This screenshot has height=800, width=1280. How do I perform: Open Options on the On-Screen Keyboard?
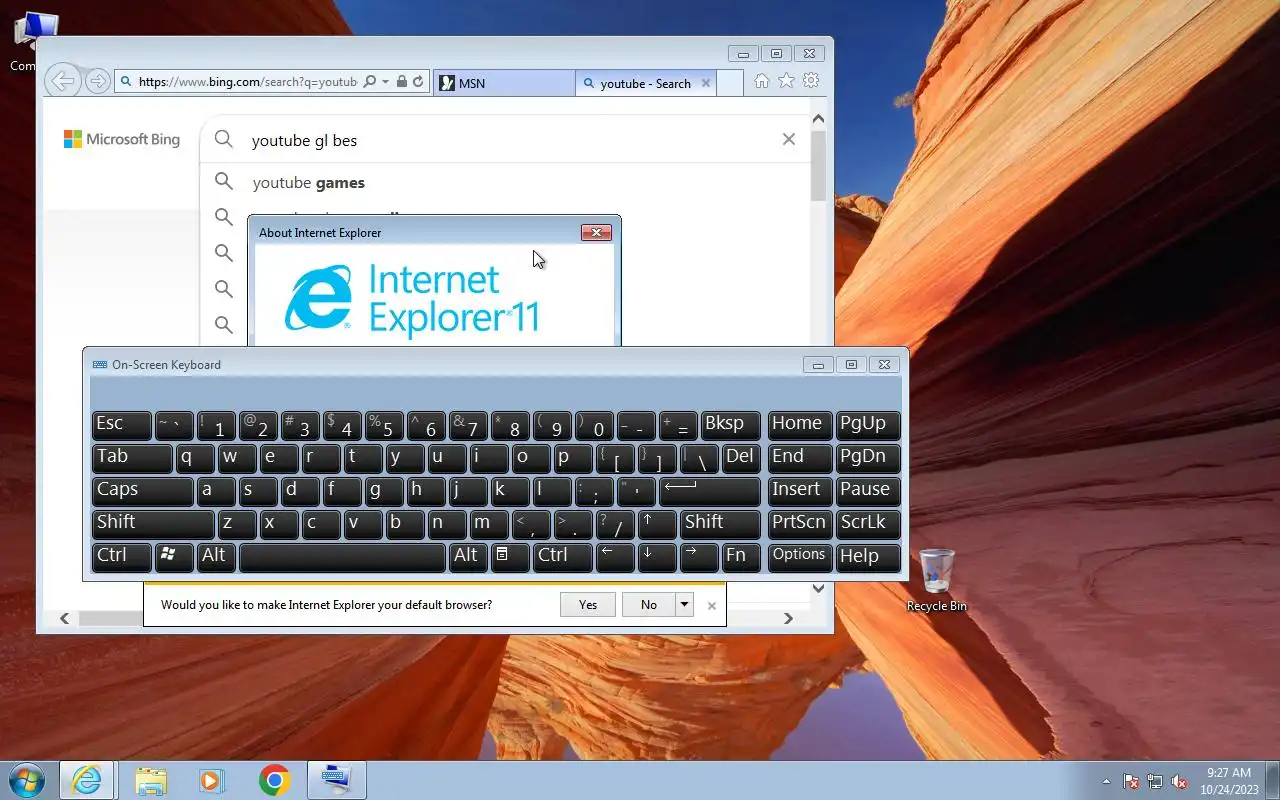pos(799,556)
